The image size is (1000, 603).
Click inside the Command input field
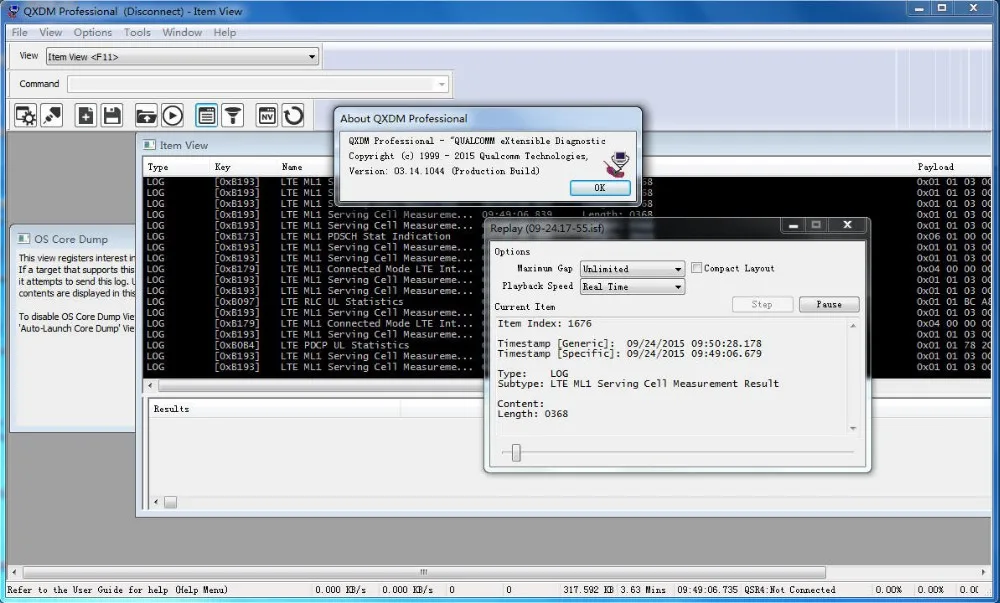(251, 84)
